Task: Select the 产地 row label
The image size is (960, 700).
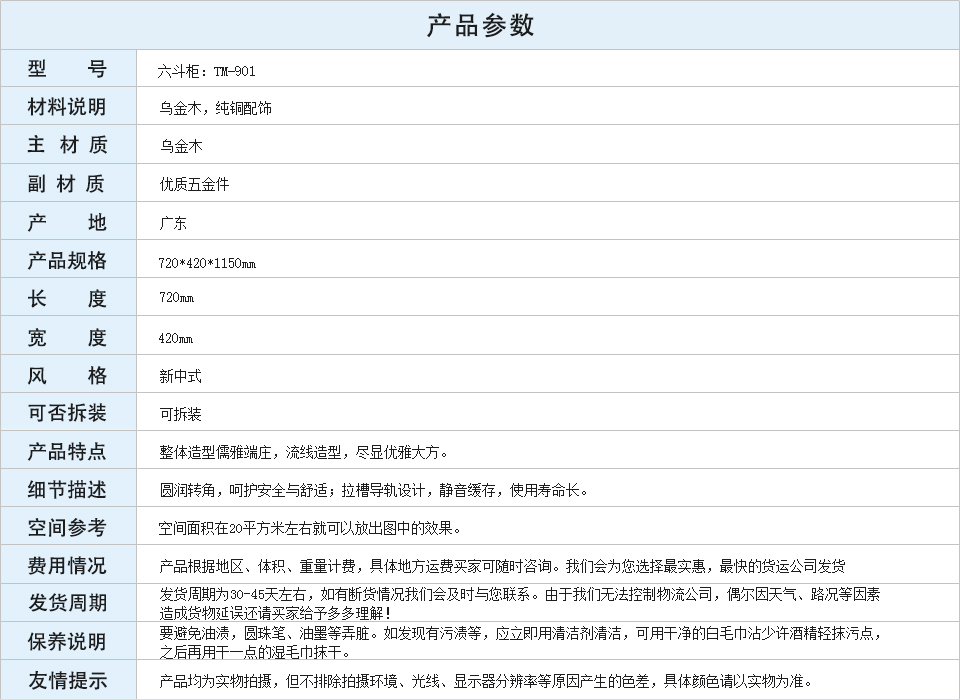Action: point(67,222)
